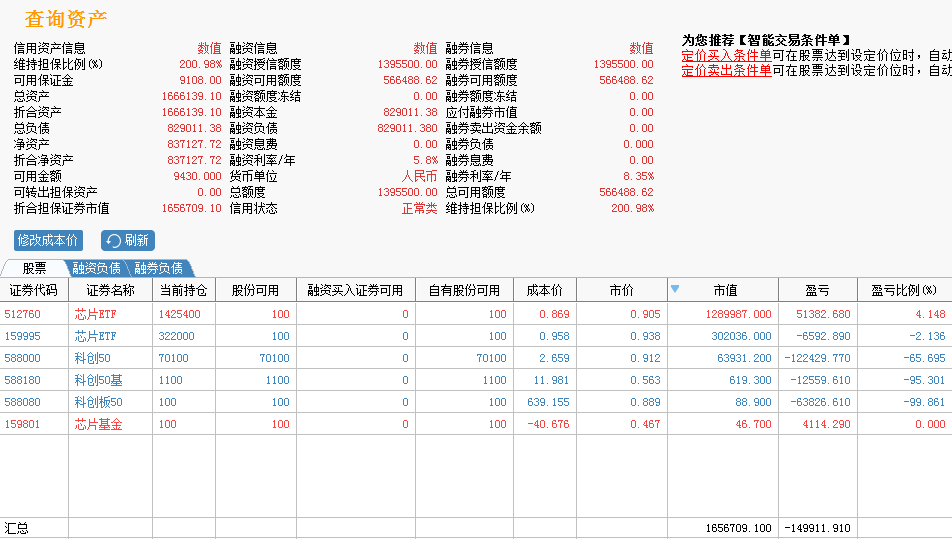Click the 成本价 column header
The width and height of the screenshot is (952, 539).
click(545, 290)
